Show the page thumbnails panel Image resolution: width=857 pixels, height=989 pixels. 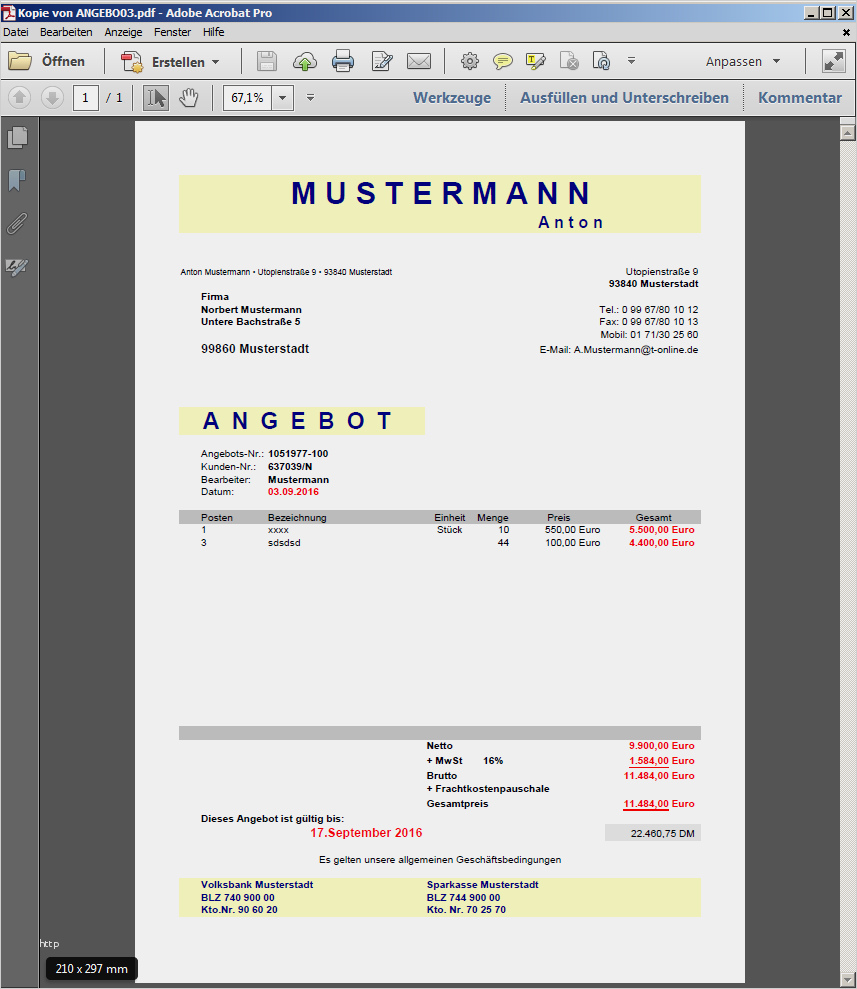click(x=17, y=137)
